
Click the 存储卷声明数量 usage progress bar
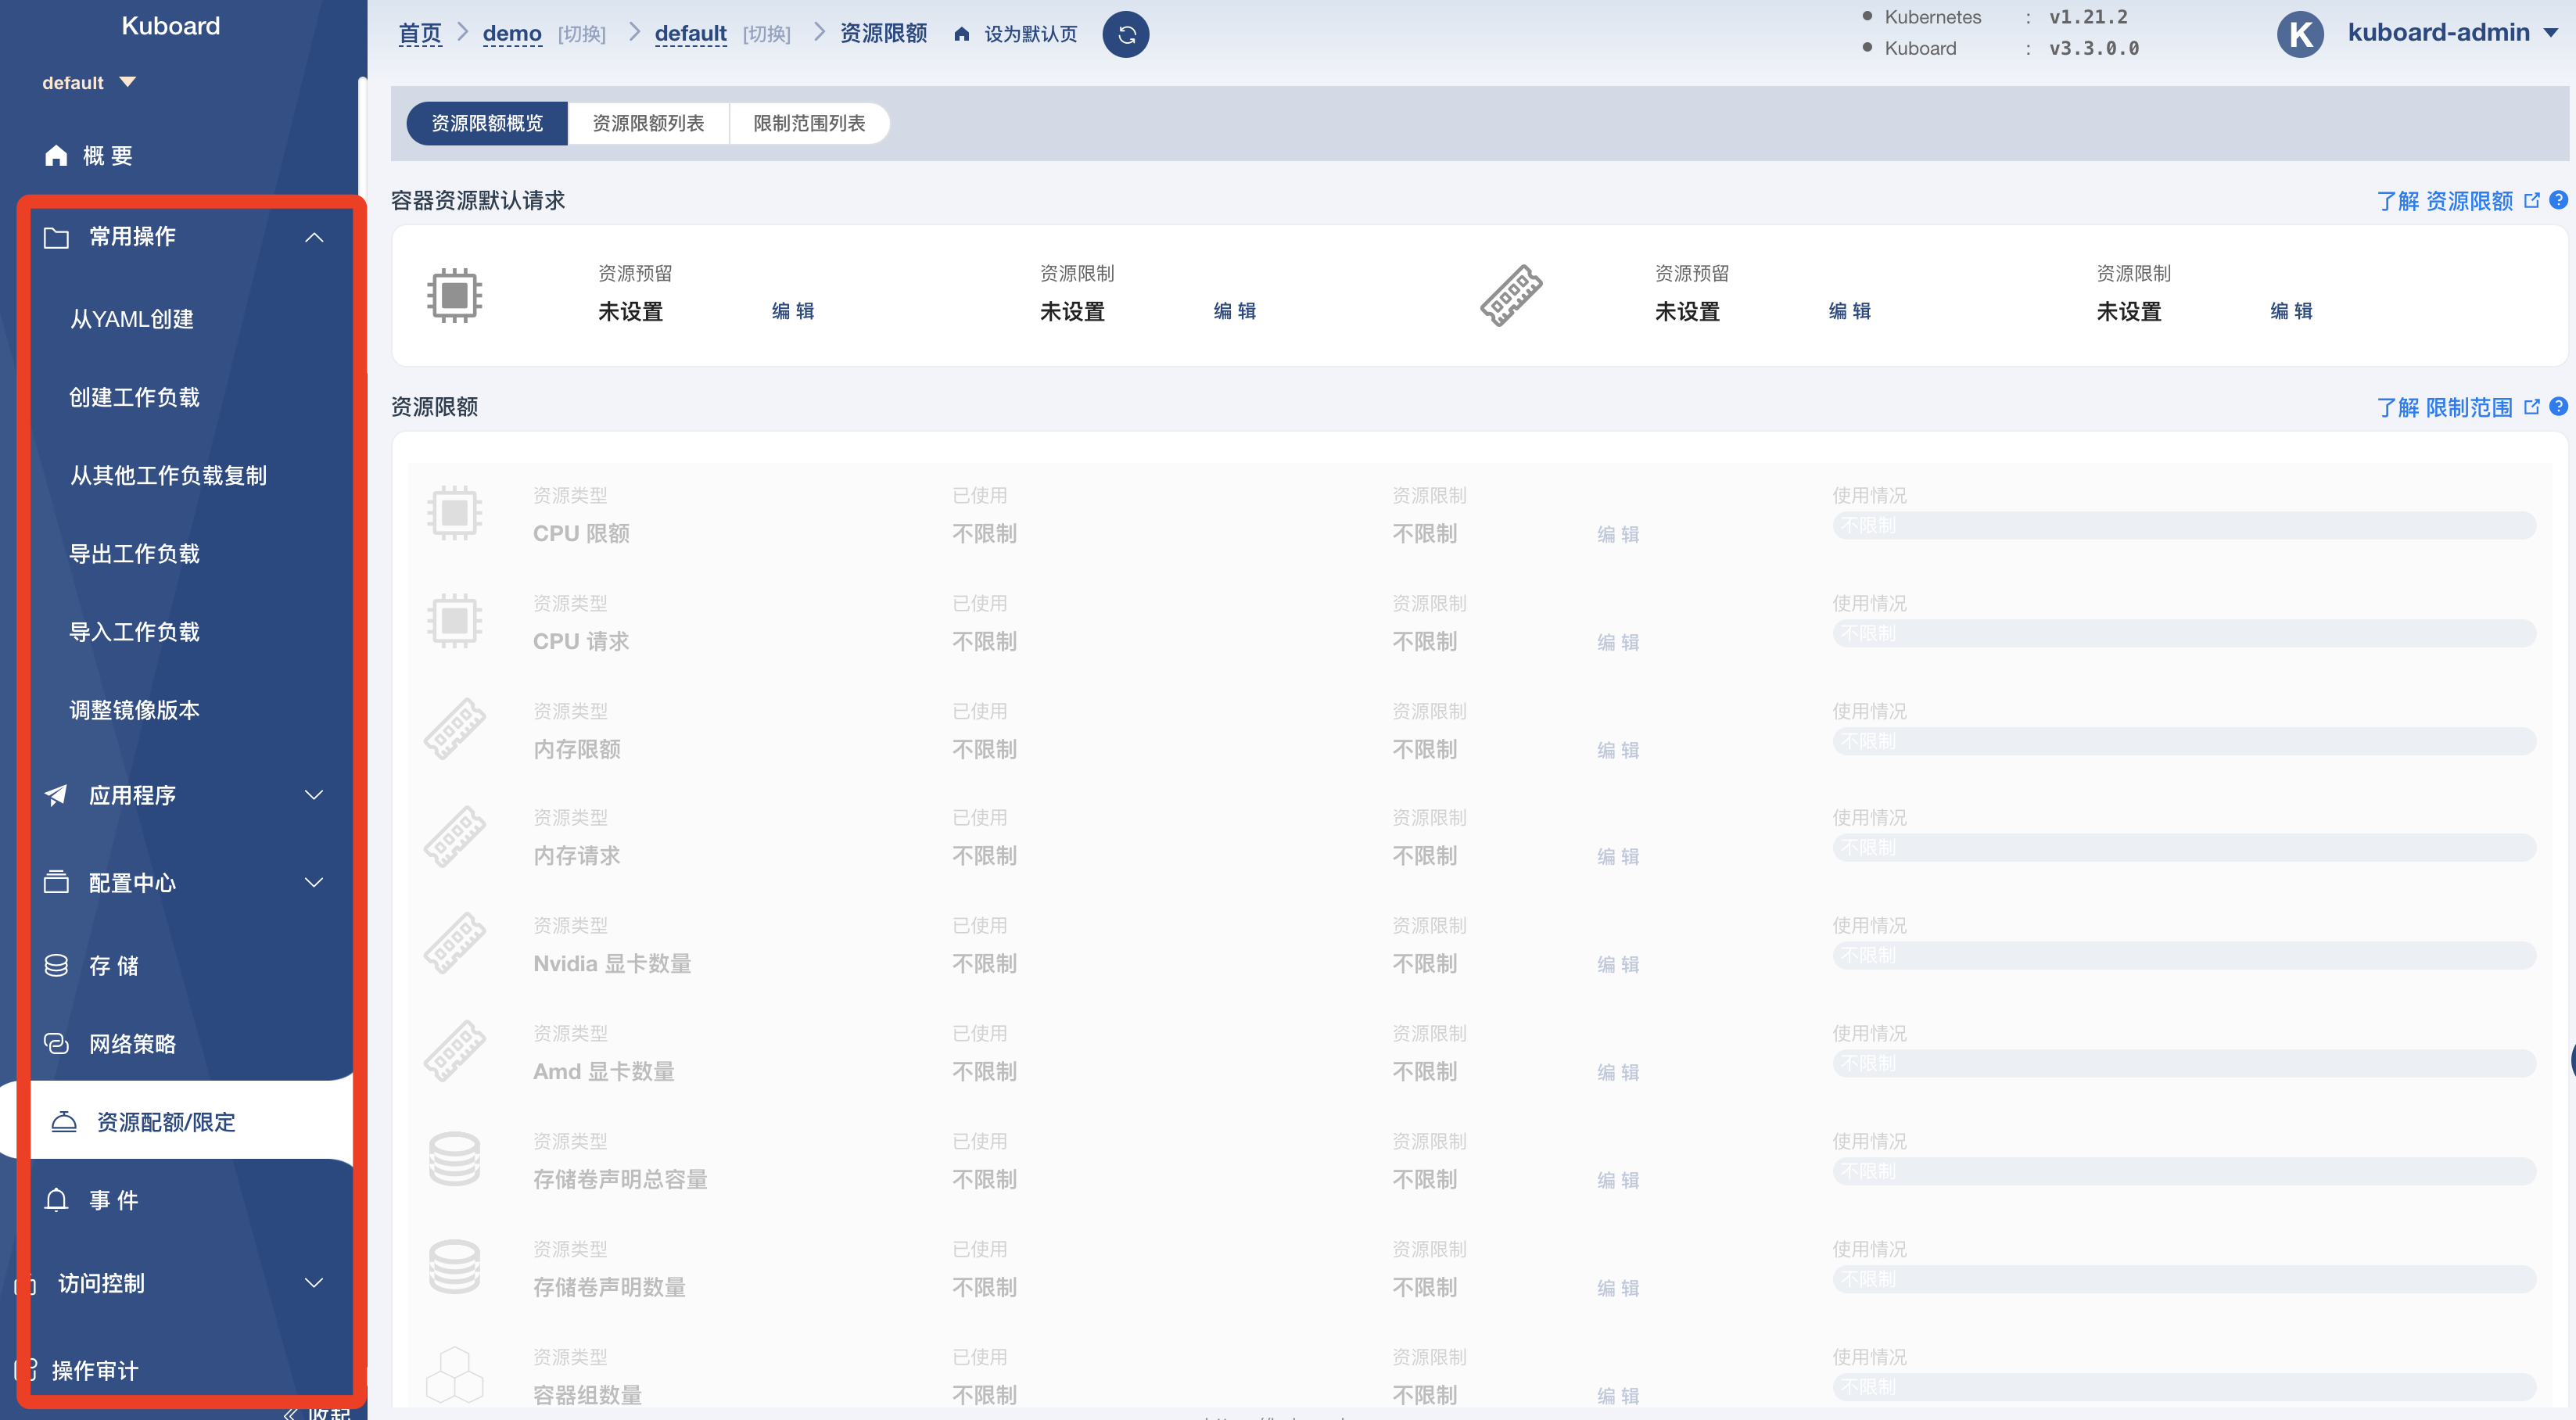[2184, 1279]
